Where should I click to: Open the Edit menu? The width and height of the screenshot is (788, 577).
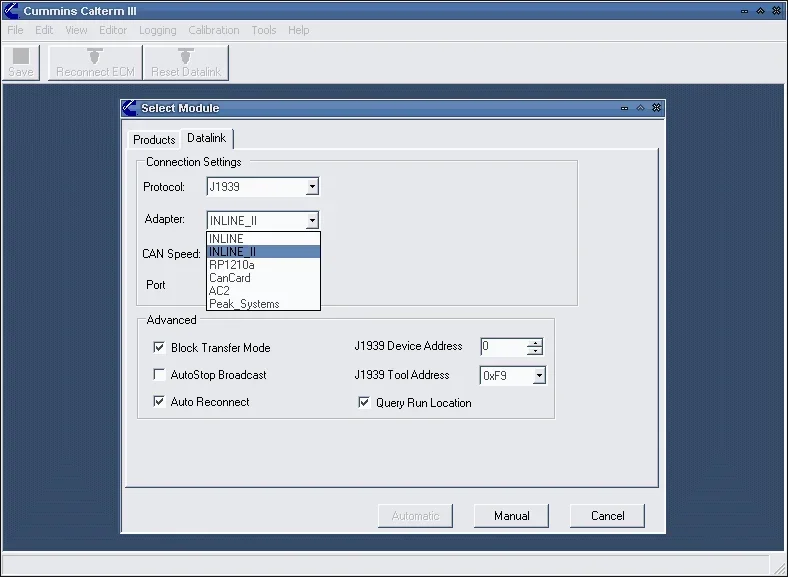(x=44, y=30)
